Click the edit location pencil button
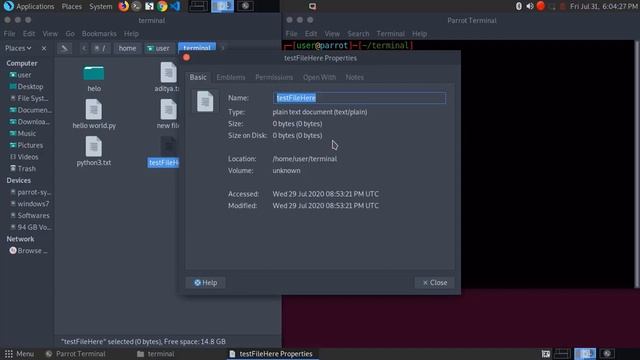This screenshot has width=640, height=360. [x=64, y=48]
